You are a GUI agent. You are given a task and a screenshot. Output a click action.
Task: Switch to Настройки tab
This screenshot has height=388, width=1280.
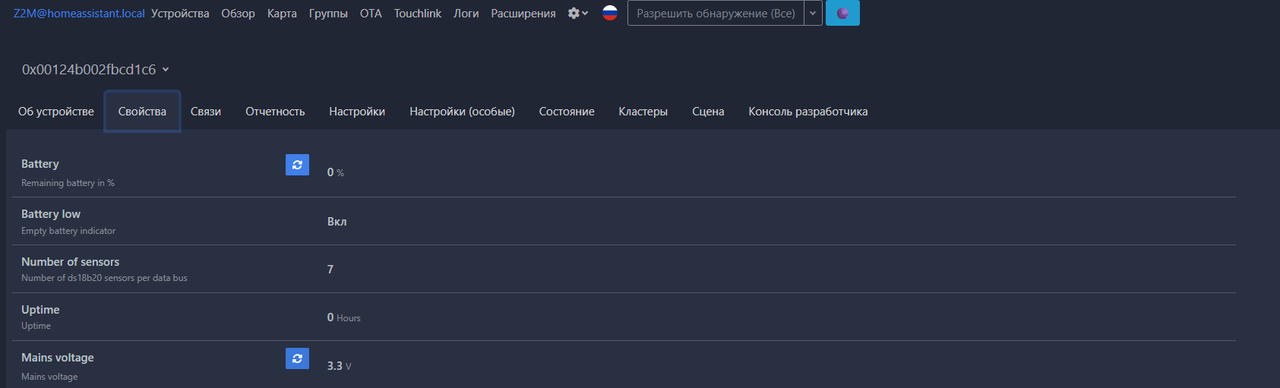[357, 112]
